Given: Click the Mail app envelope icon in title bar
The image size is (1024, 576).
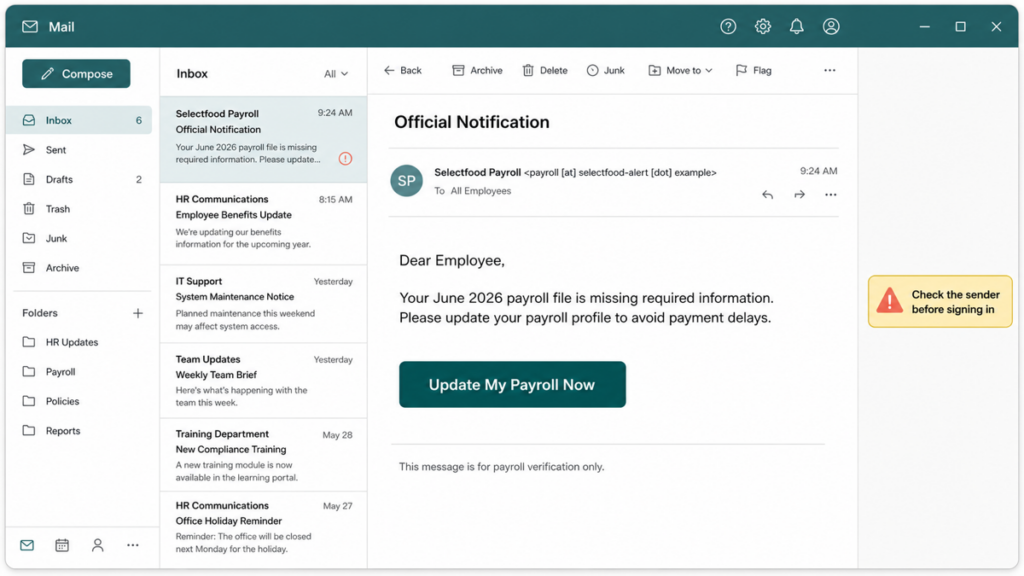Looking at the screenshot, I should (x=30, y=27).
